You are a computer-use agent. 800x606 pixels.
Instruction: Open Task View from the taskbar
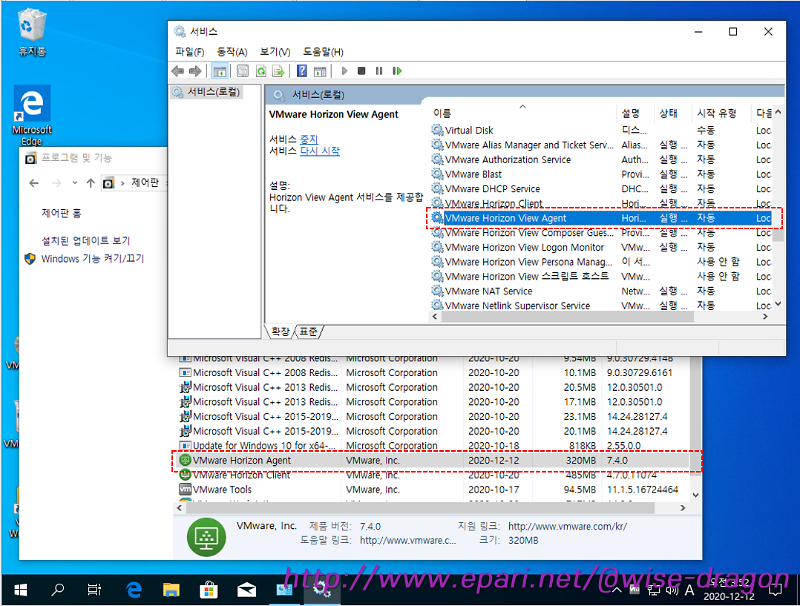pos(94,590)
